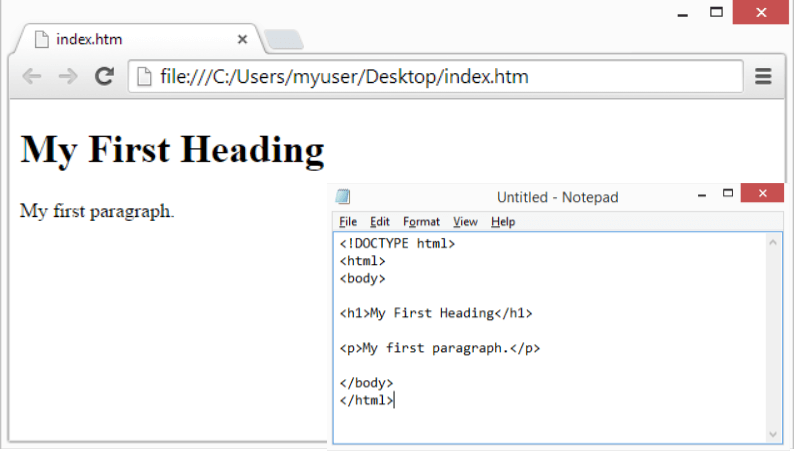Minimize the Untitled - Notepad window
The height and width of the screenshot is (451, 794).
(702, 194)
